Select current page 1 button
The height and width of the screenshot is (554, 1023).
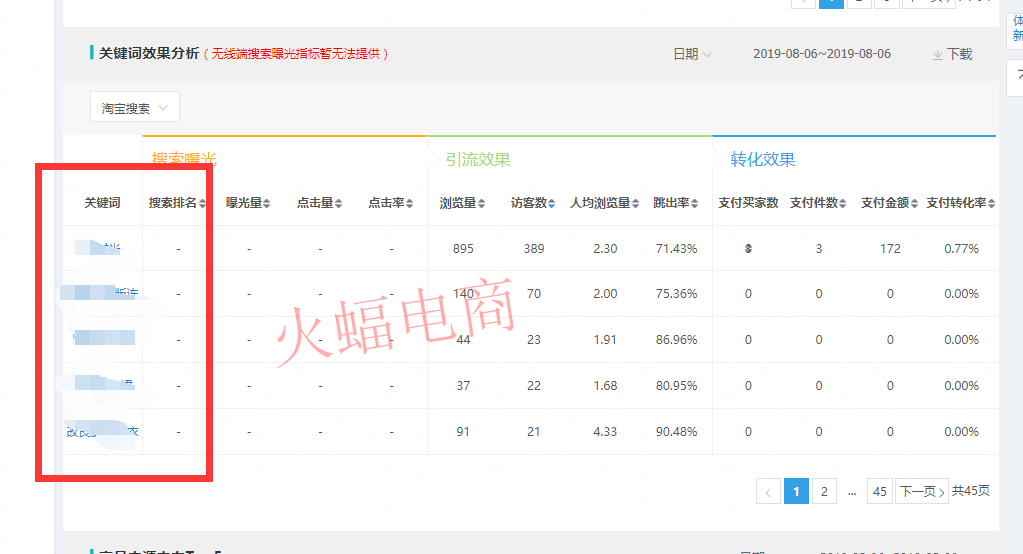tap(796, 491)
